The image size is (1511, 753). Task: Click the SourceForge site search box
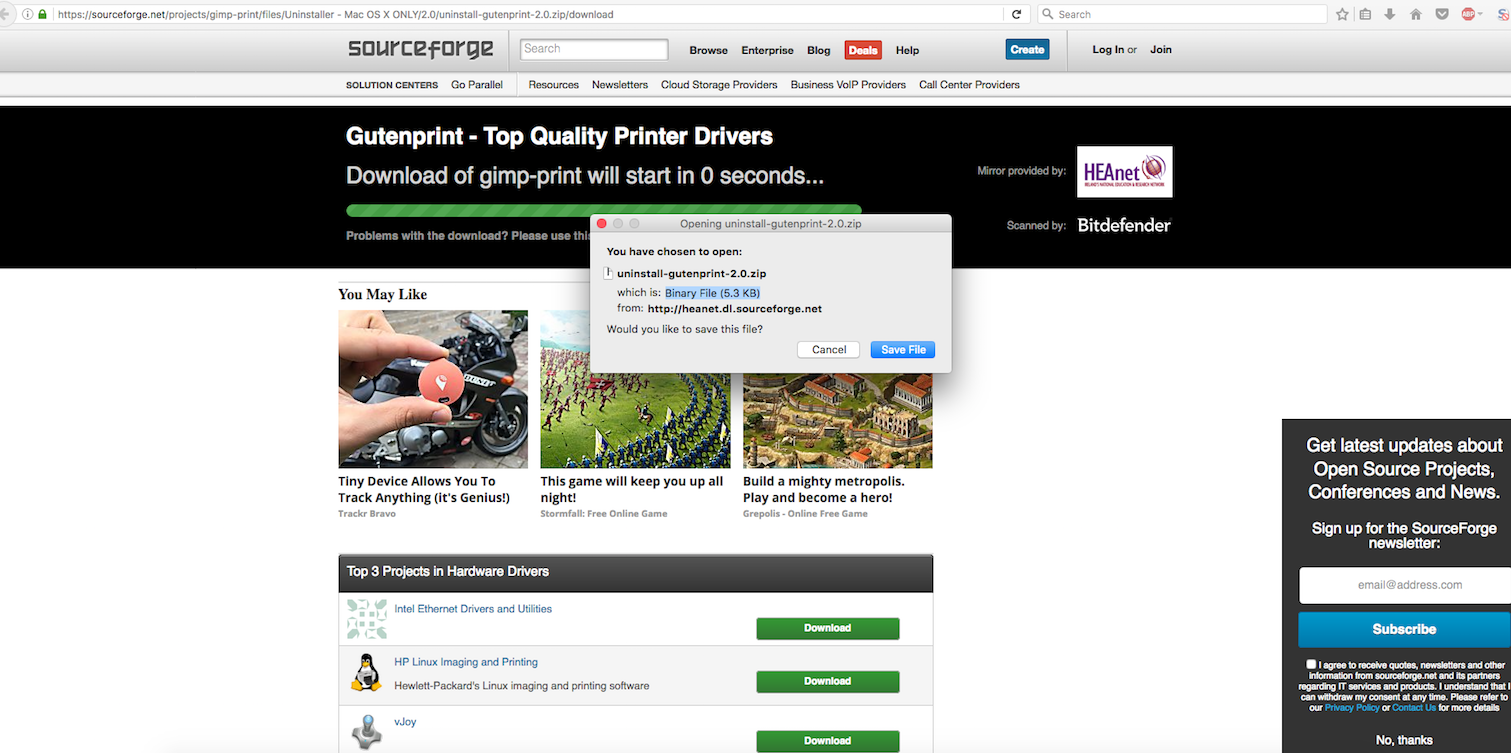[x=594, y=49]
